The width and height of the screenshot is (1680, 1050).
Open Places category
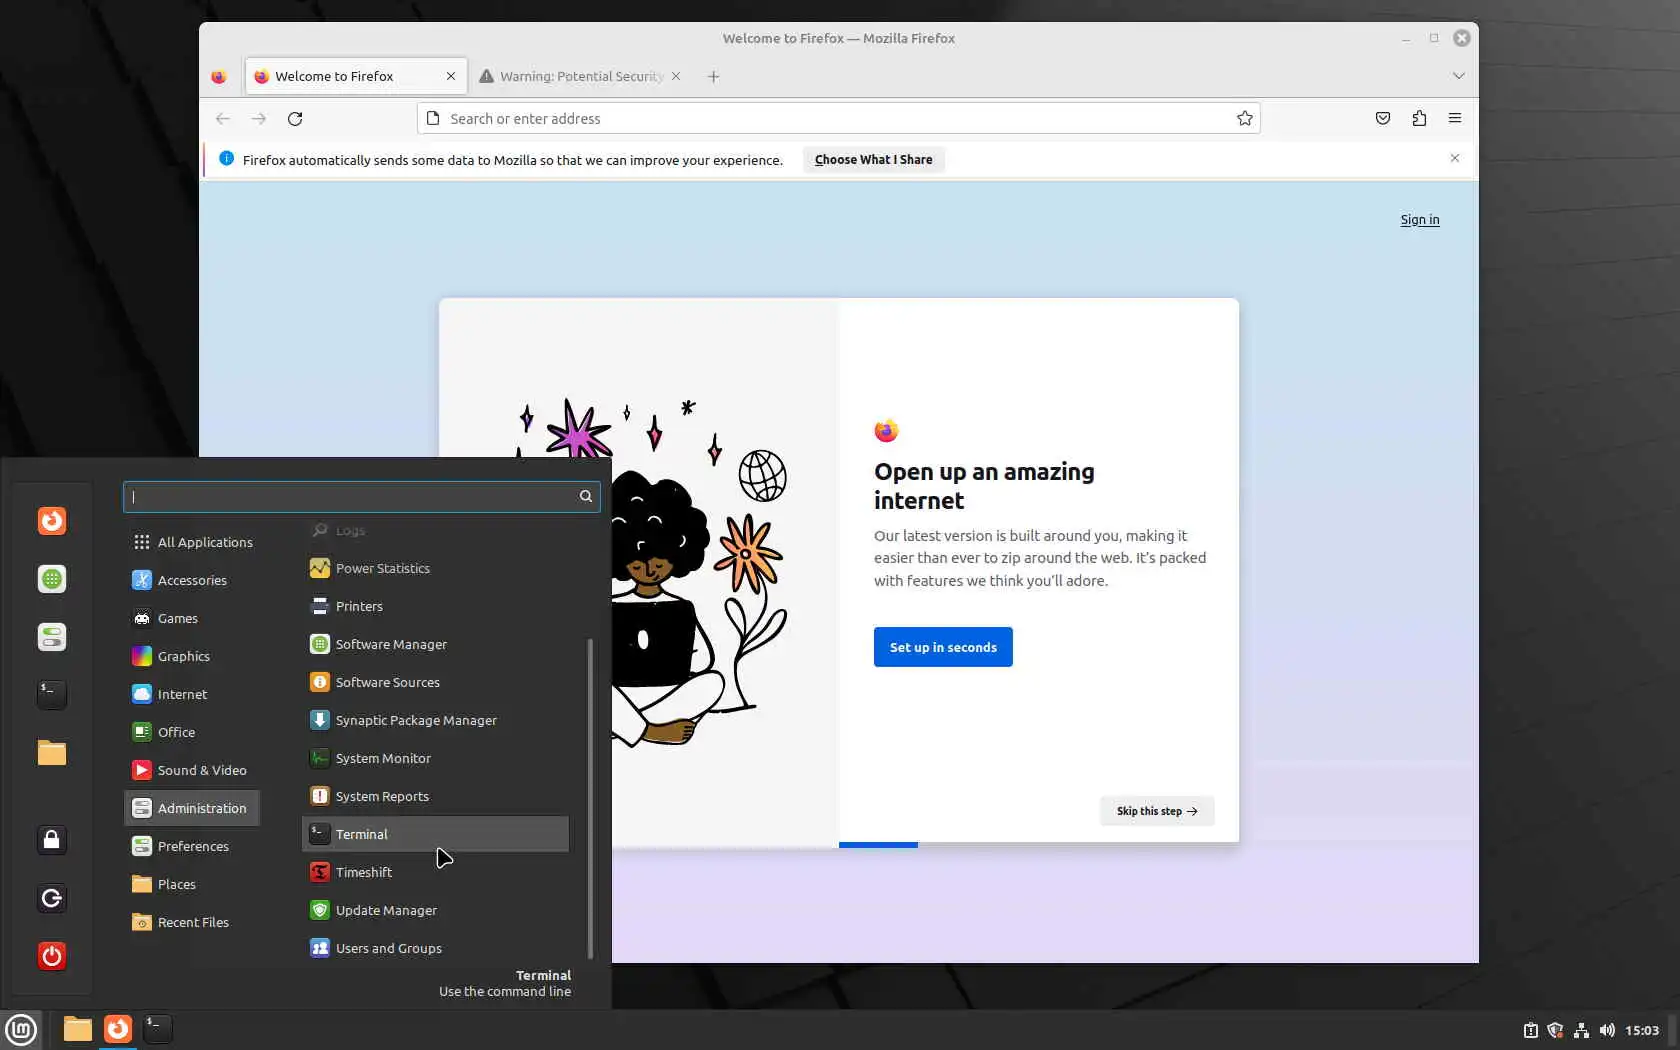coord(192,884)
